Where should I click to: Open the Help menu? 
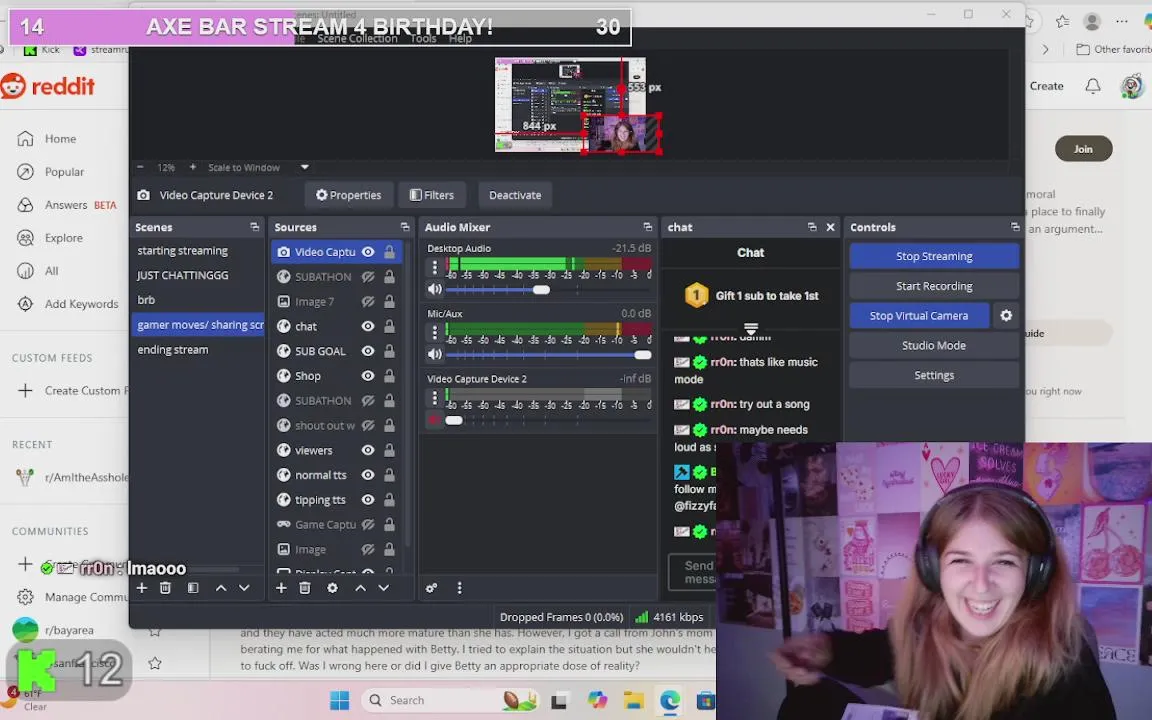coord(460,38)
